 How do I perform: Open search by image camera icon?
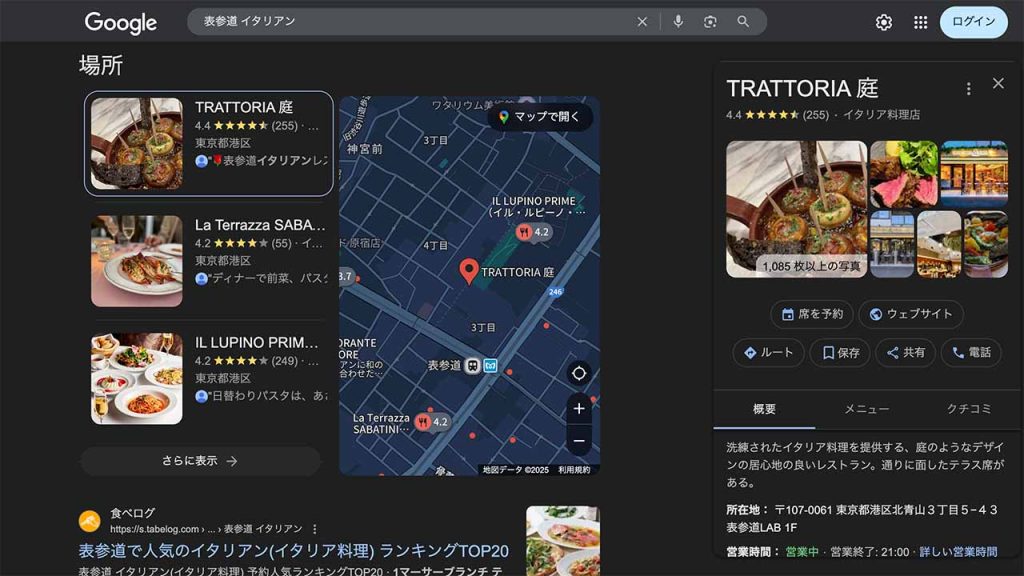tap(710, 22)
